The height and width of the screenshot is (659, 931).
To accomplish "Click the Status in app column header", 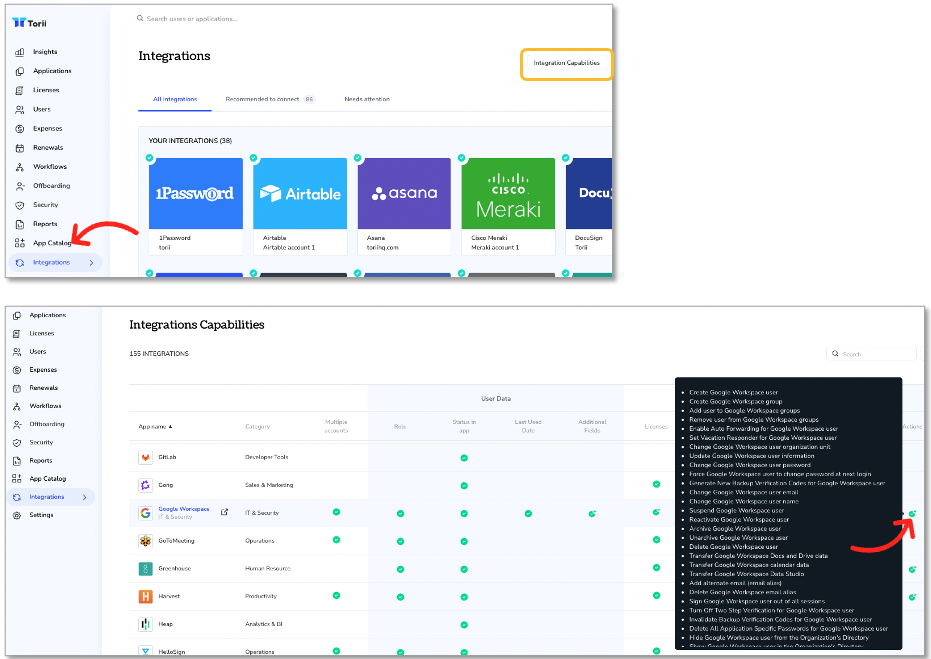I will pyautogui.click(x=464, y=426).
